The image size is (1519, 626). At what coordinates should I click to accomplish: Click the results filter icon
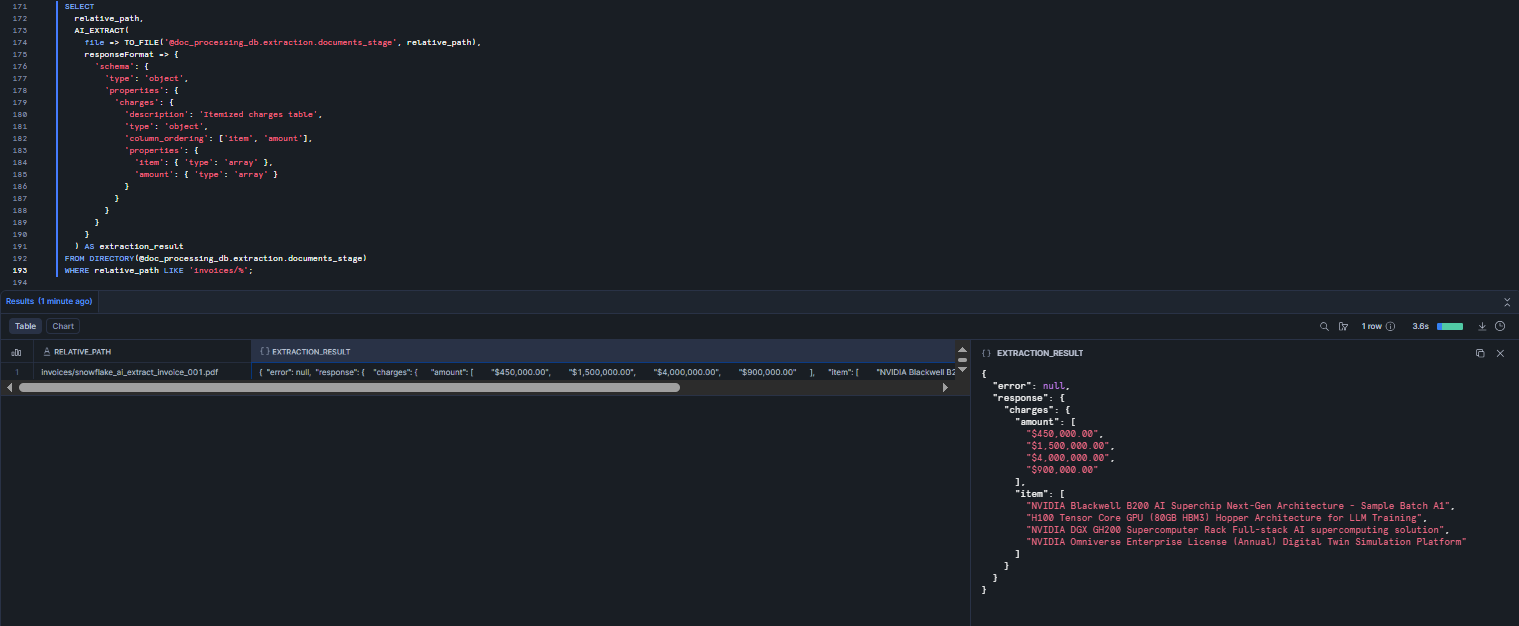[1343, 326]
